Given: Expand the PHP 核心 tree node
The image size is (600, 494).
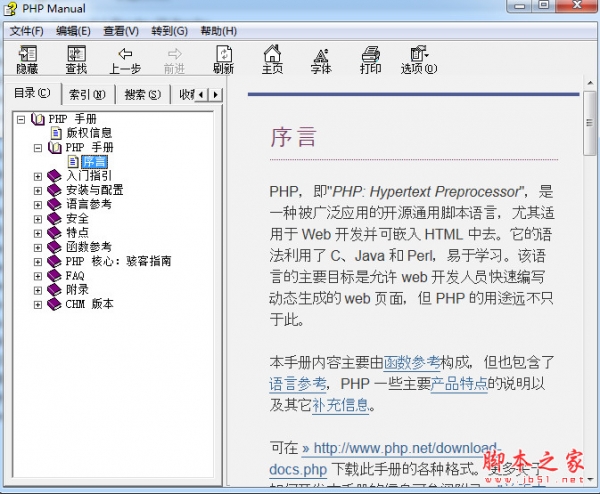Looking at the screenshot, I should 38,262.
